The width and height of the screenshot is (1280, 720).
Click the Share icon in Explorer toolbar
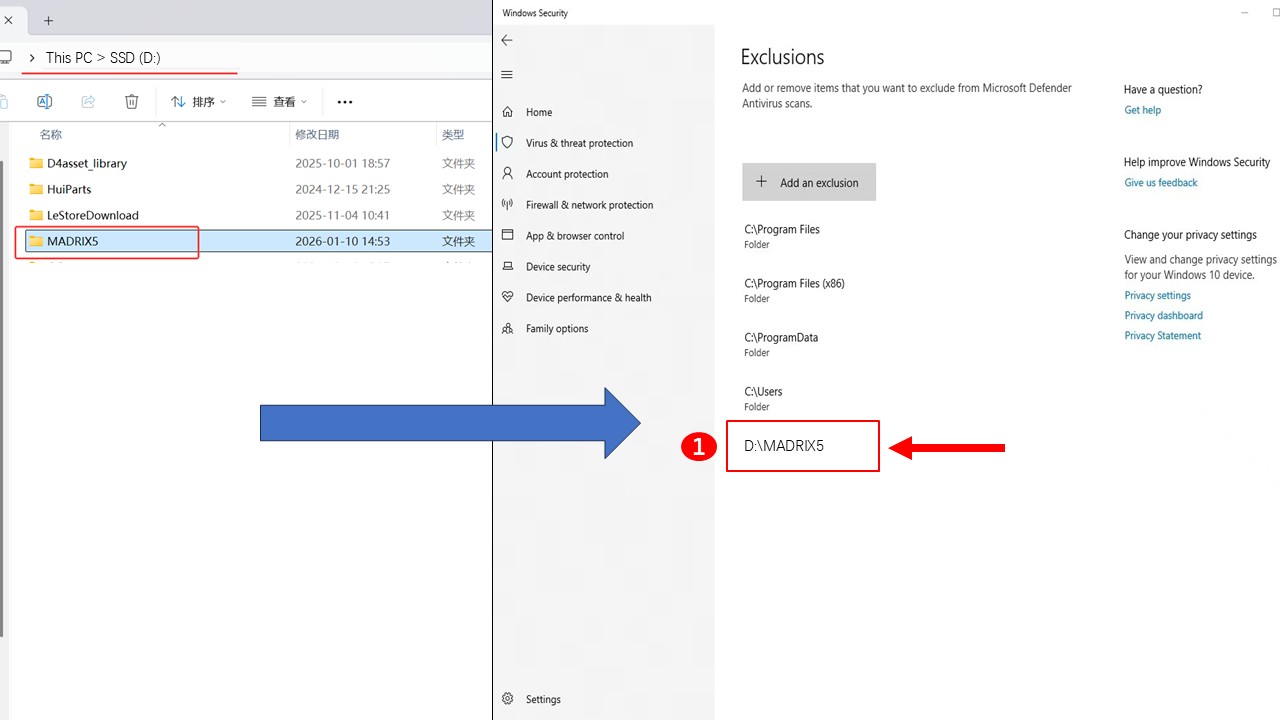pos(88,102)
